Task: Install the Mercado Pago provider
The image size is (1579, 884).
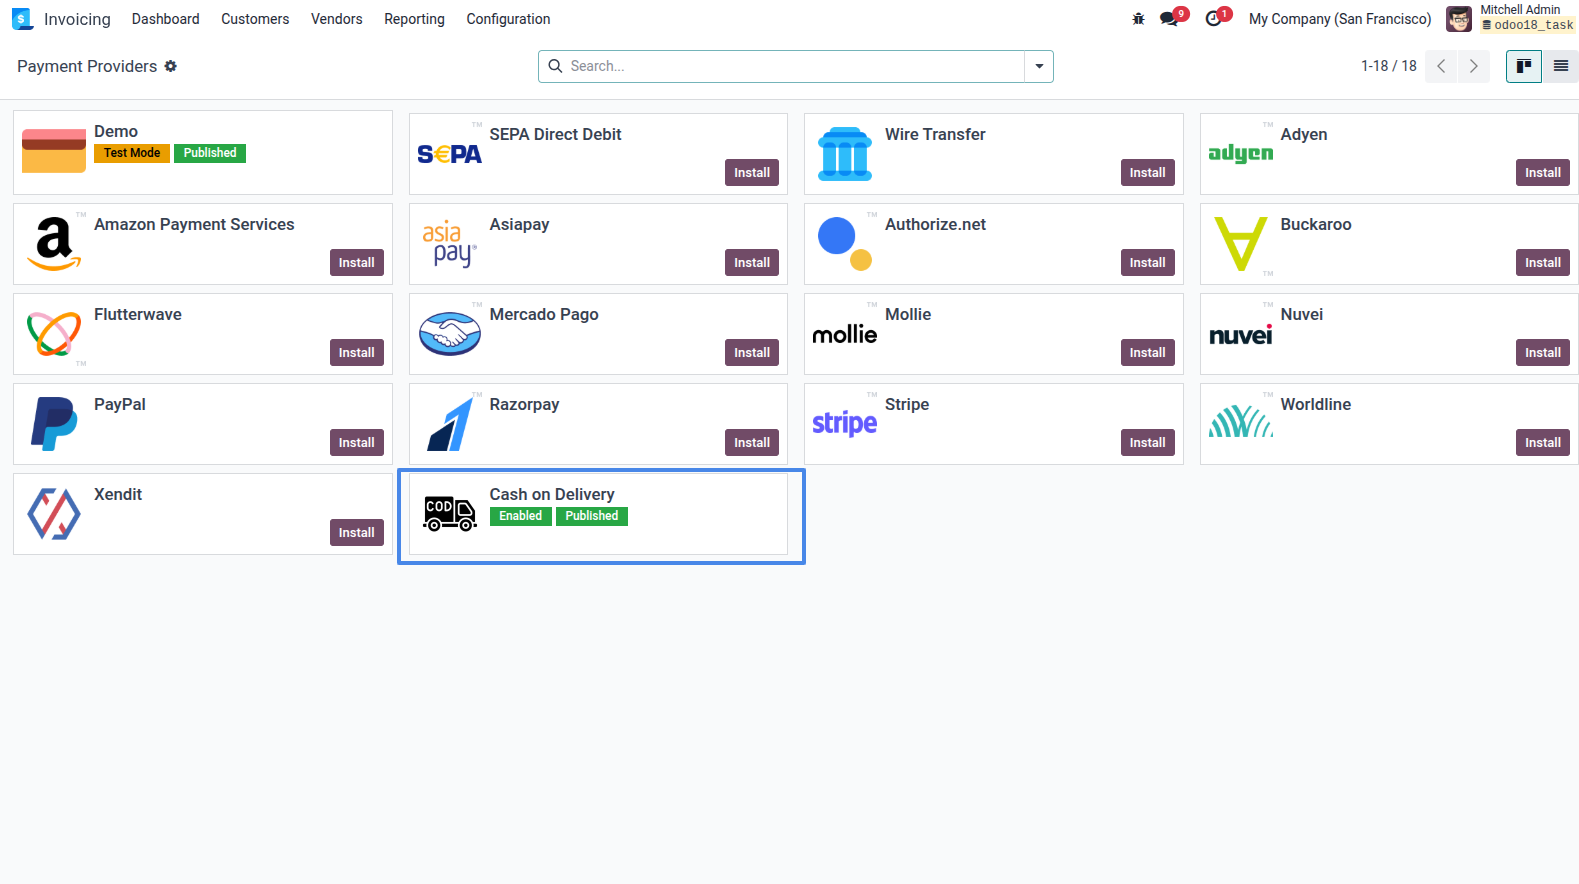Action: pyautogui.click(x=752, y=353)
